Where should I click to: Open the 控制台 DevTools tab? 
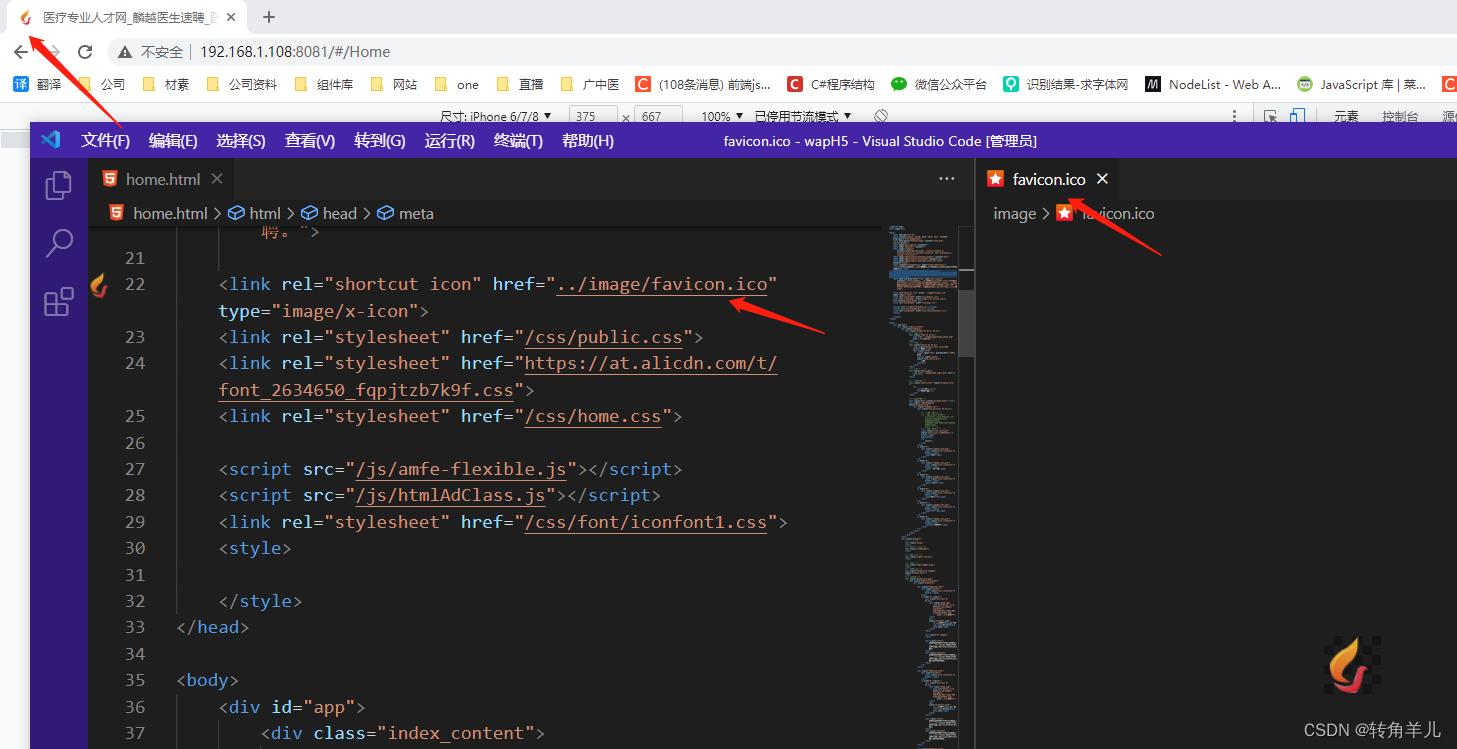[x=1400, y=116]
